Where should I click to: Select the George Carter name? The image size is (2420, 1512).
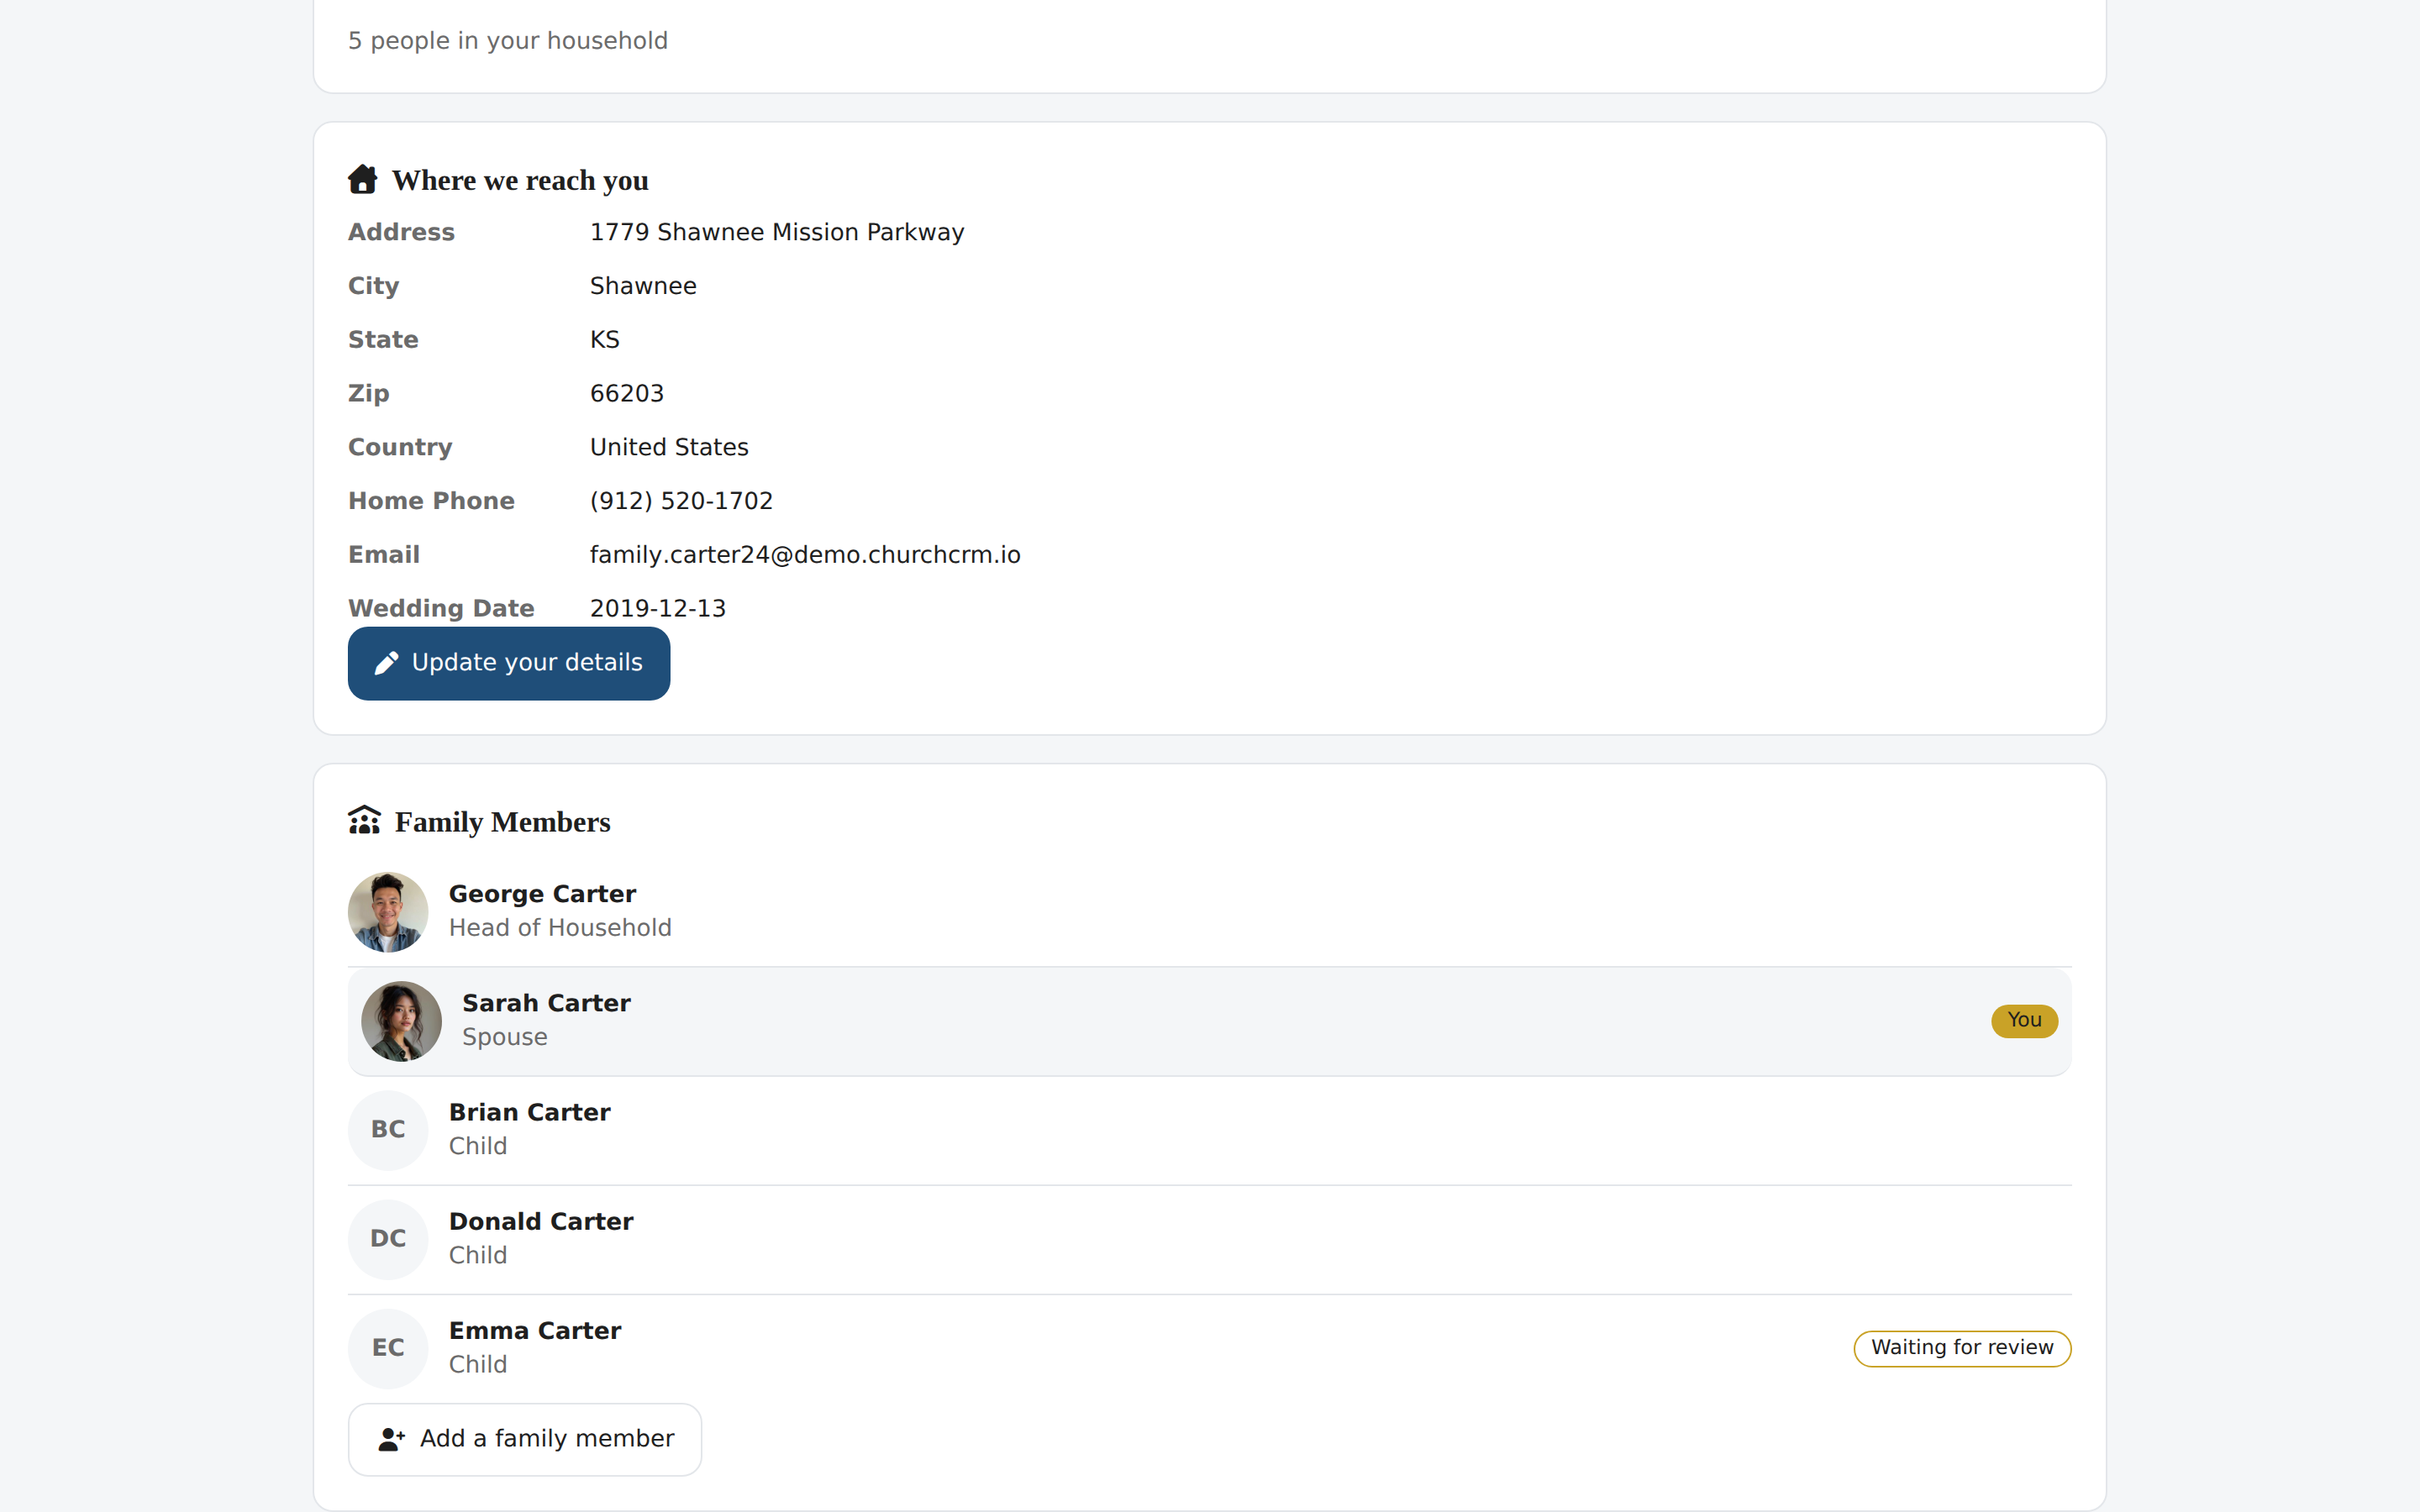click(x=542, y=894)
